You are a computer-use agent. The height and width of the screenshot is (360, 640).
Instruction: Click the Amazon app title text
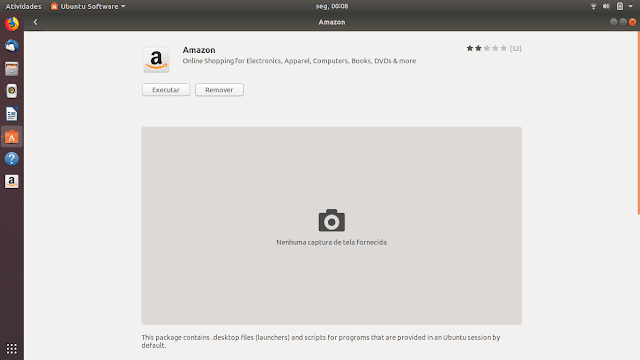point(199,50)
